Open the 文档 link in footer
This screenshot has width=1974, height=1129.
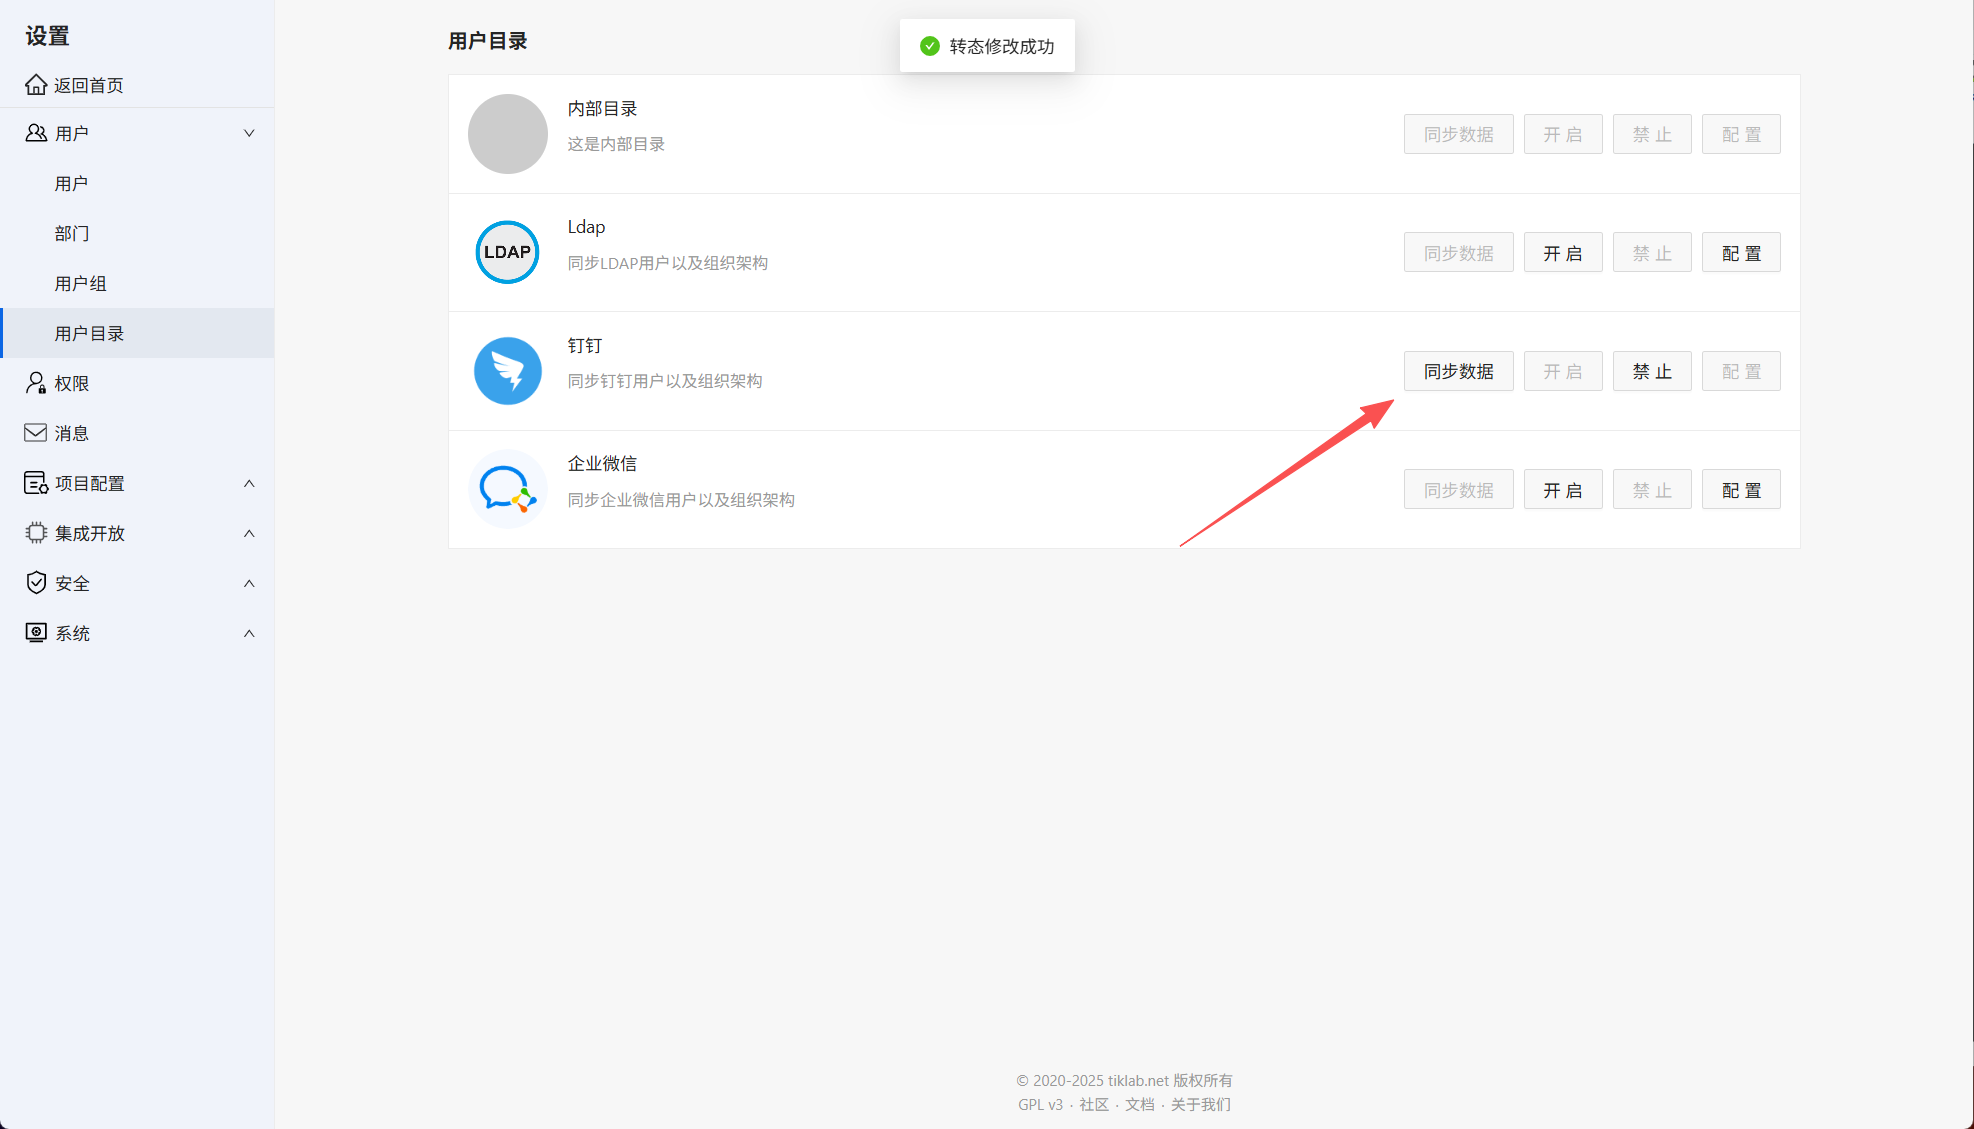[x=1139, y=1104]
